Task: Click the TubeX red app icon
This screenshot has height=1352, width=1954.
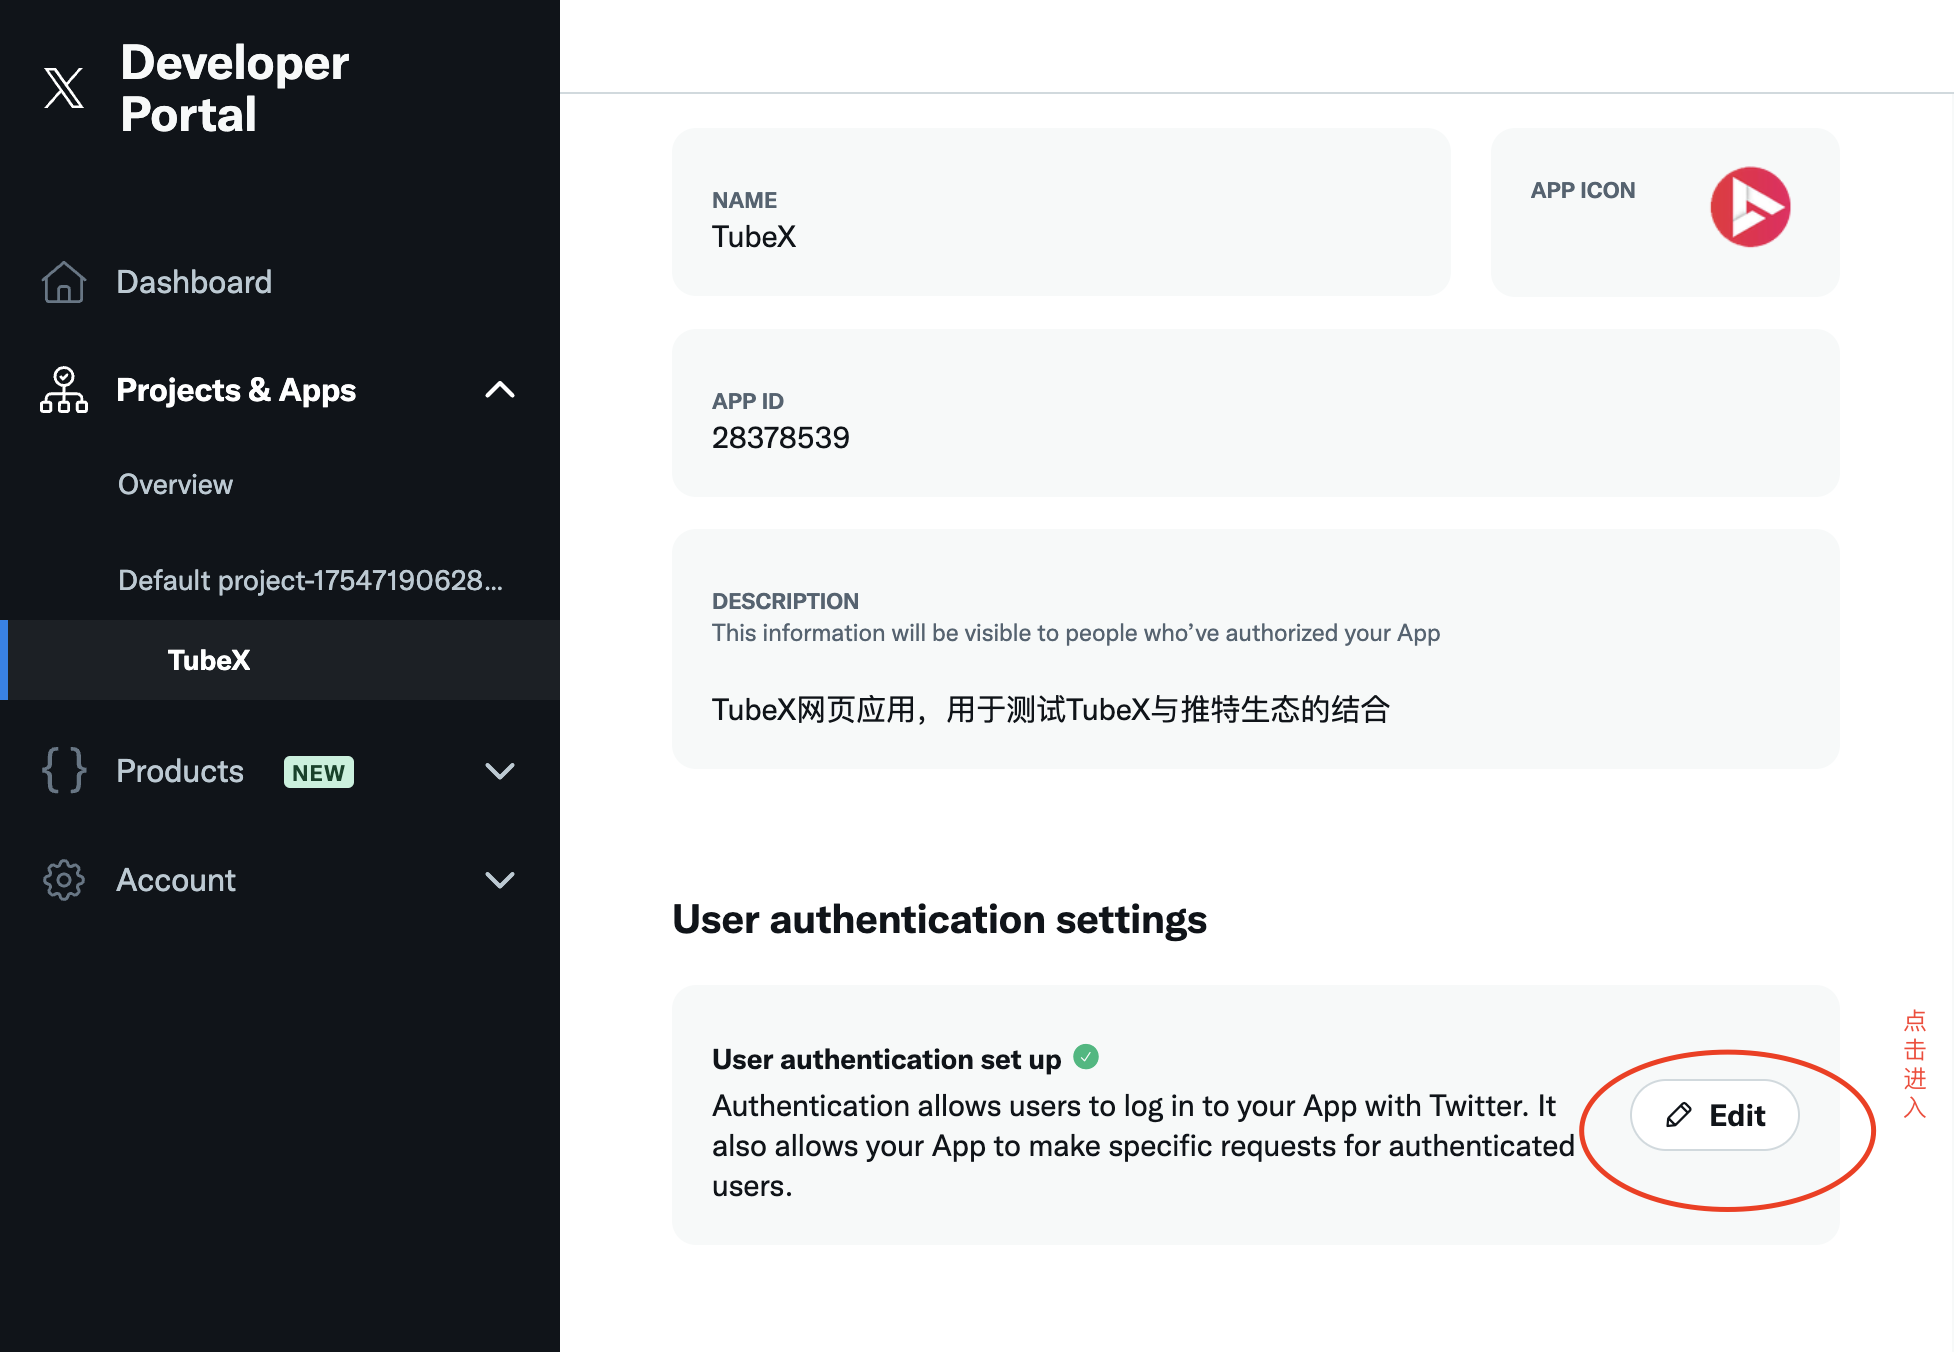Action: [1749, 207]
